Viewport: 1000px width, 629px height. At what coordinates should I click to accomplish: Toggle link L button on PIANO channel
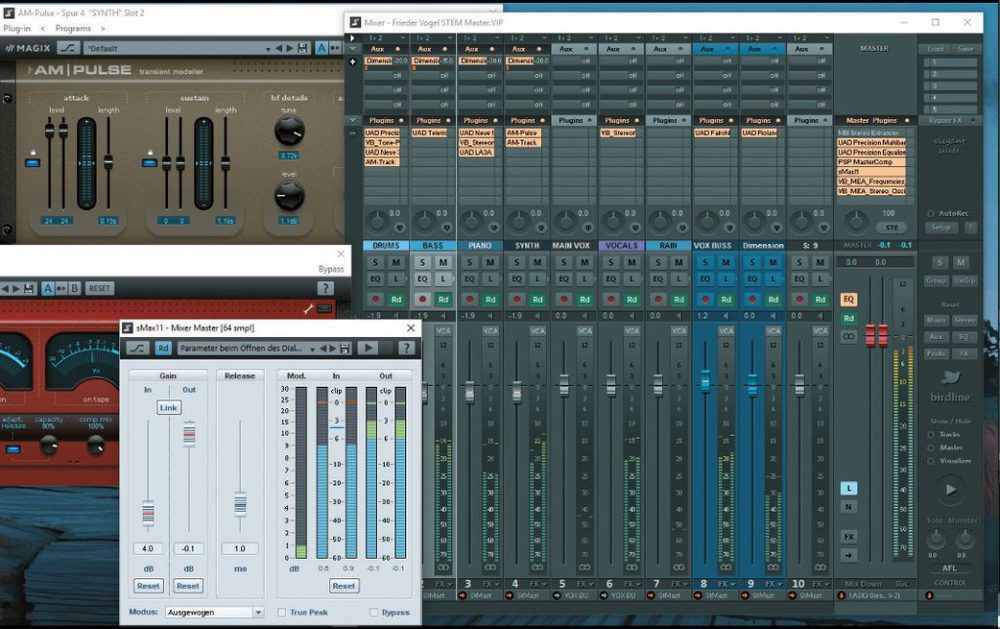pos(490,279)
